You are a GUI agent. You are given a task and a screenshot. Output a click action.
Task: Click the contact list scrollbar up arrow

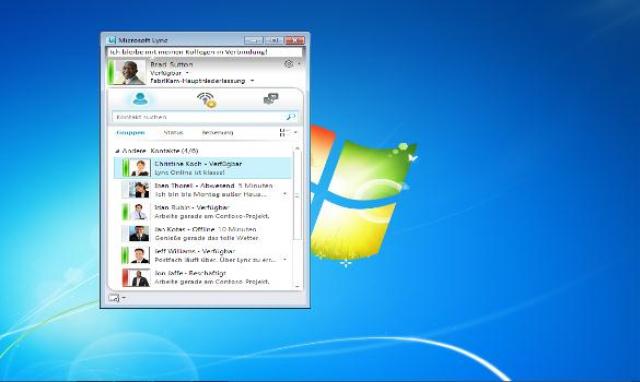[x=297, y=149]
